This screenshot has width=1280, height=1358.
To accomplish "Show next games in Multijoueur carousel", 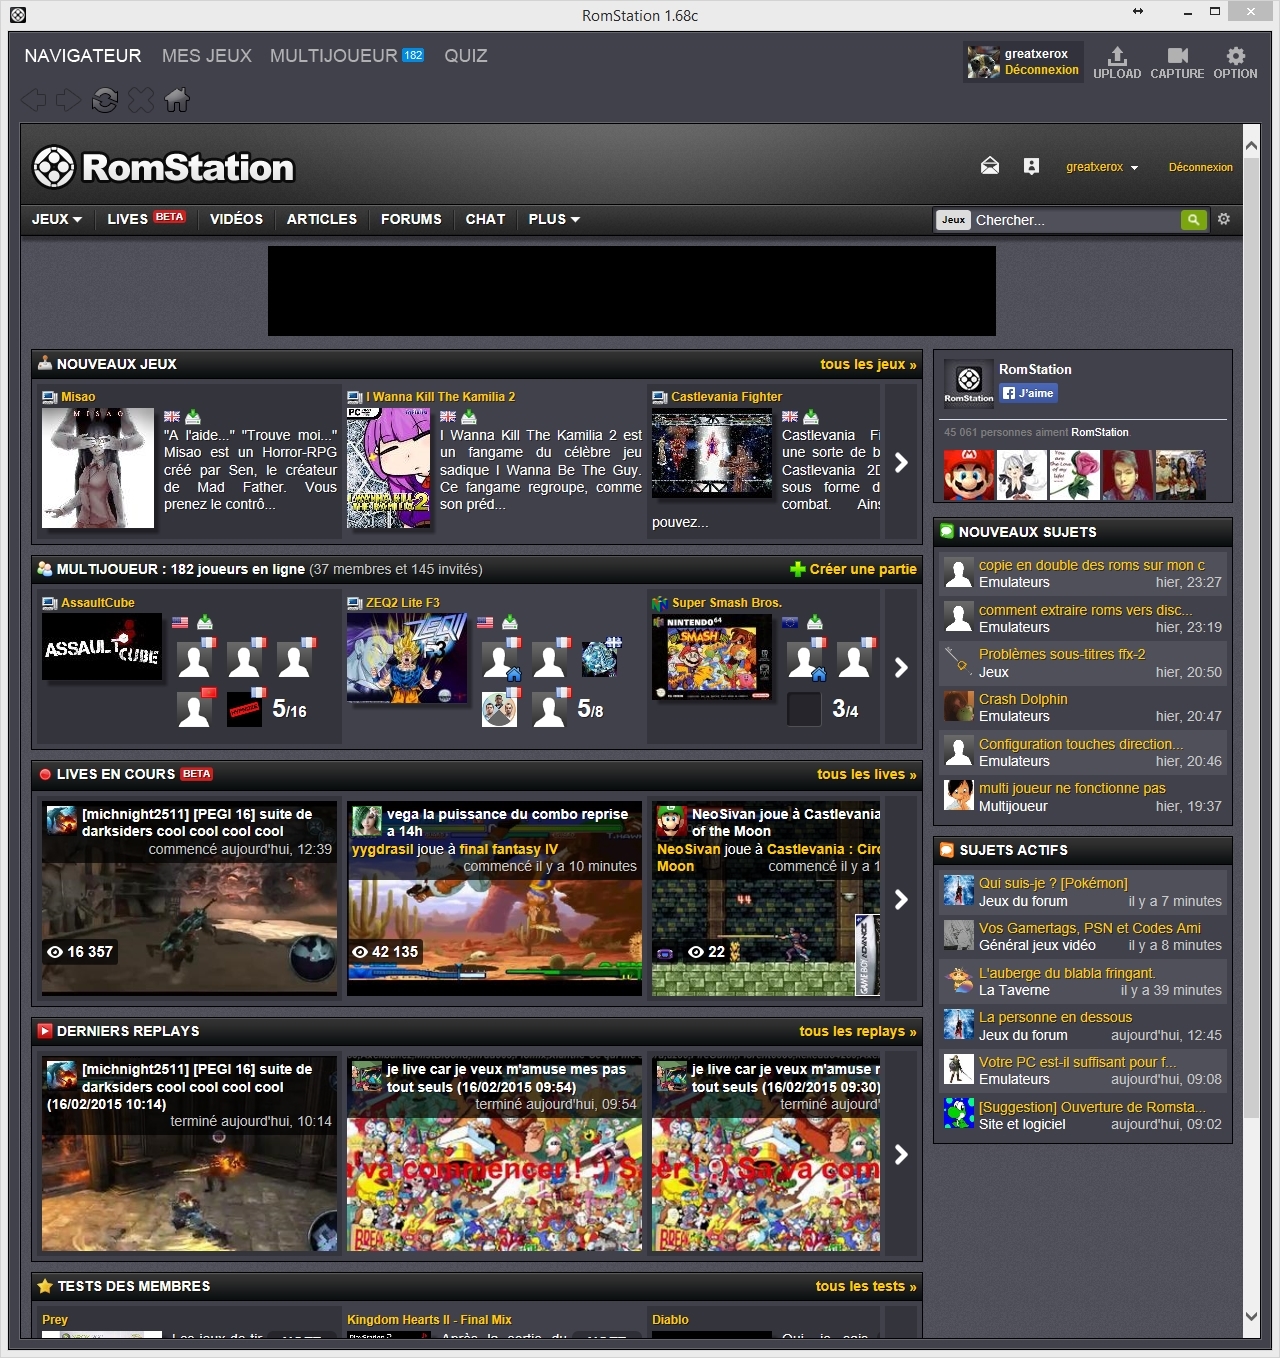I will pyautogui.click(x=902, y=667).
